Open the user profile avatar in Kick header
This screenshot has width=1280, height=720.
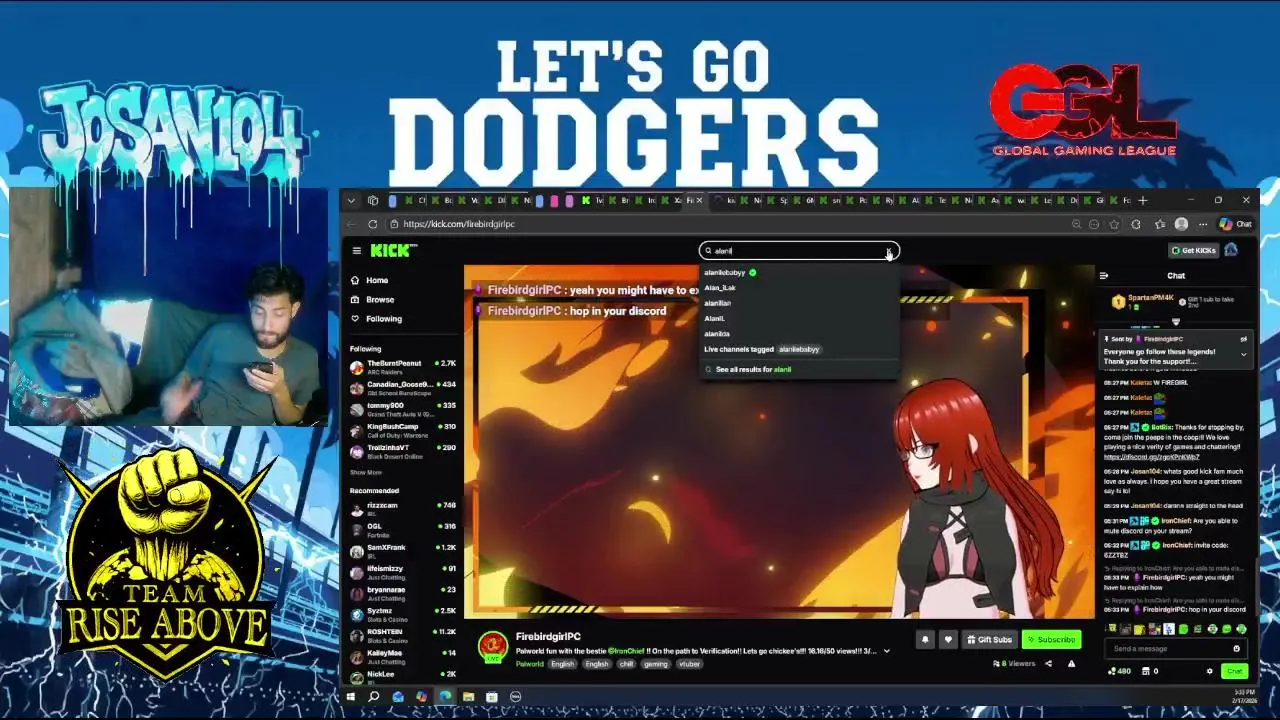[1231, 250]
